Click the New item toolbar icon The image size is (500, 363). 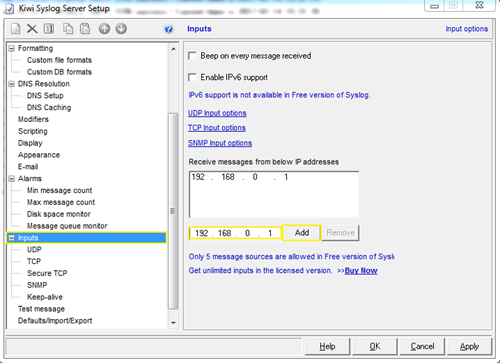tap(16, 29)
